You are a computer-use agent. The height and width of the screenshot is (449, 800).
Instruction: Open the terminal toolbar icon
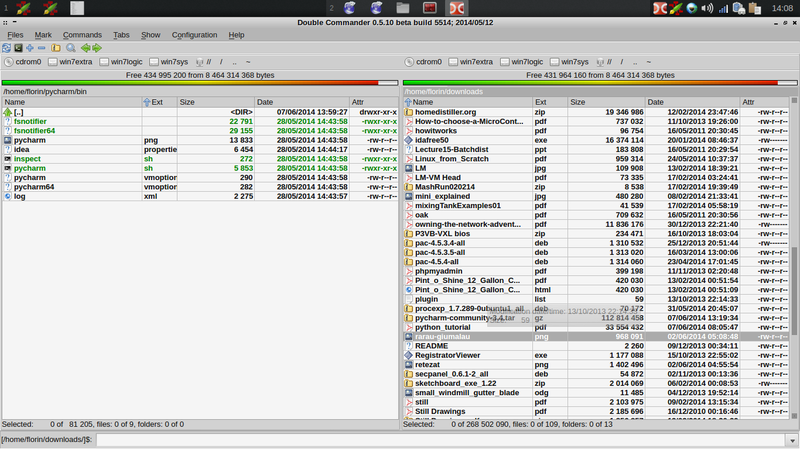pyautogui.click(x=18, y=48)
